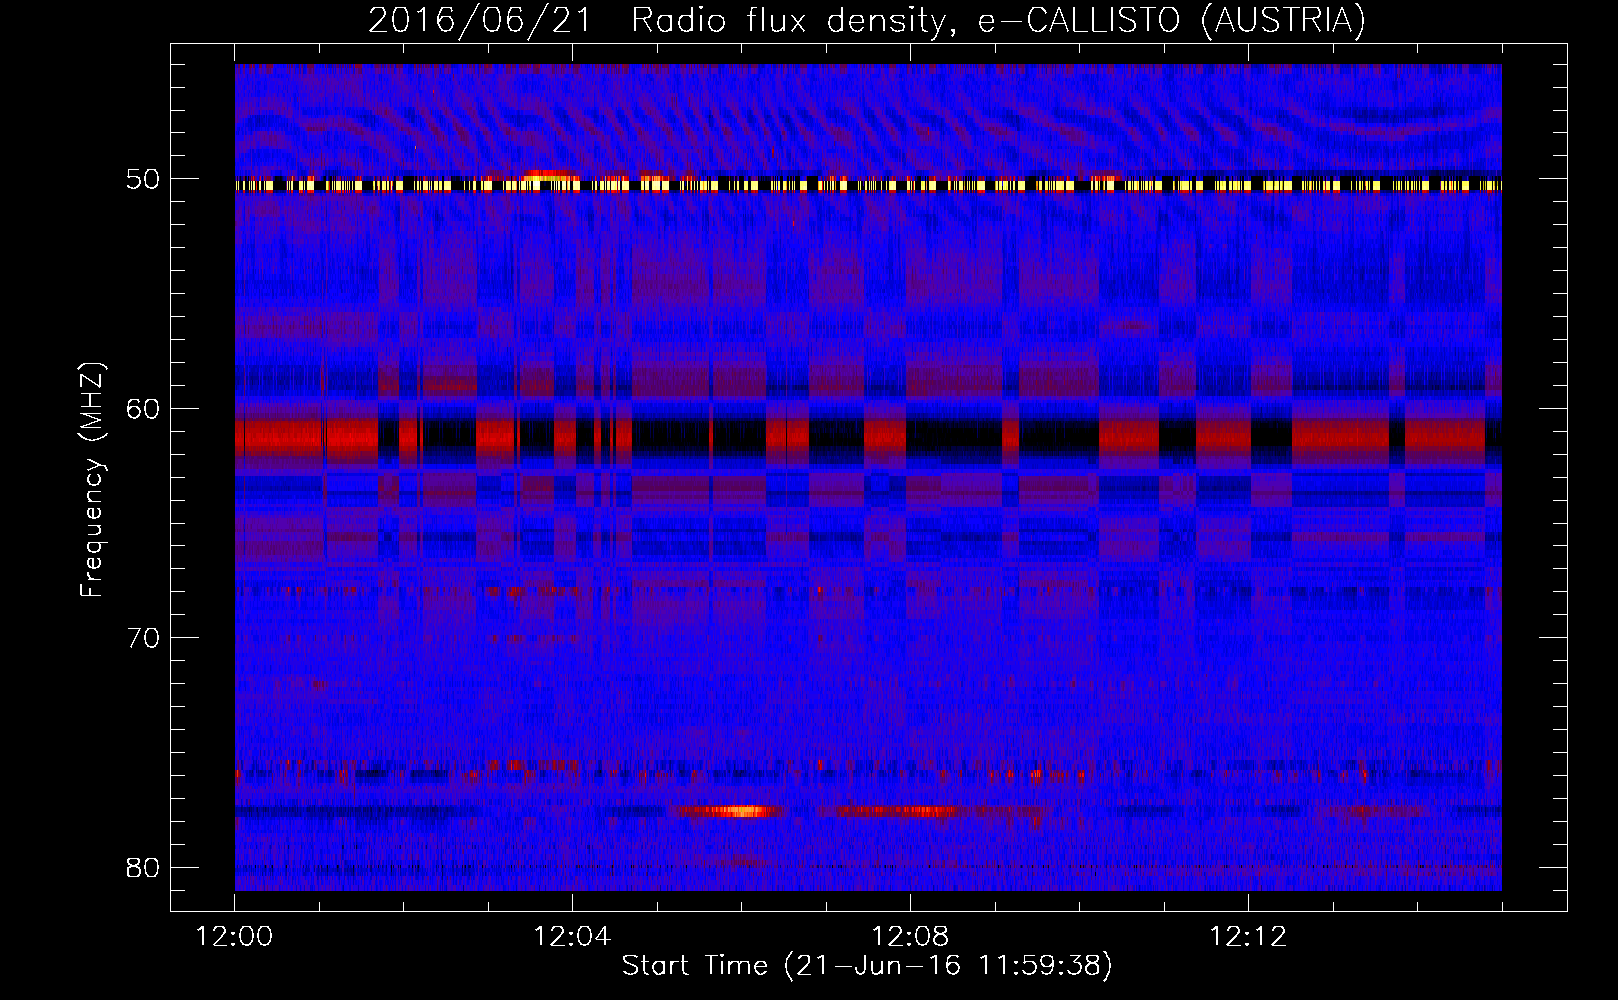Click the red emission band at 61 MHz near 12:01
The height and width of the screenshot is (1000, 1618).
(306, 438)
